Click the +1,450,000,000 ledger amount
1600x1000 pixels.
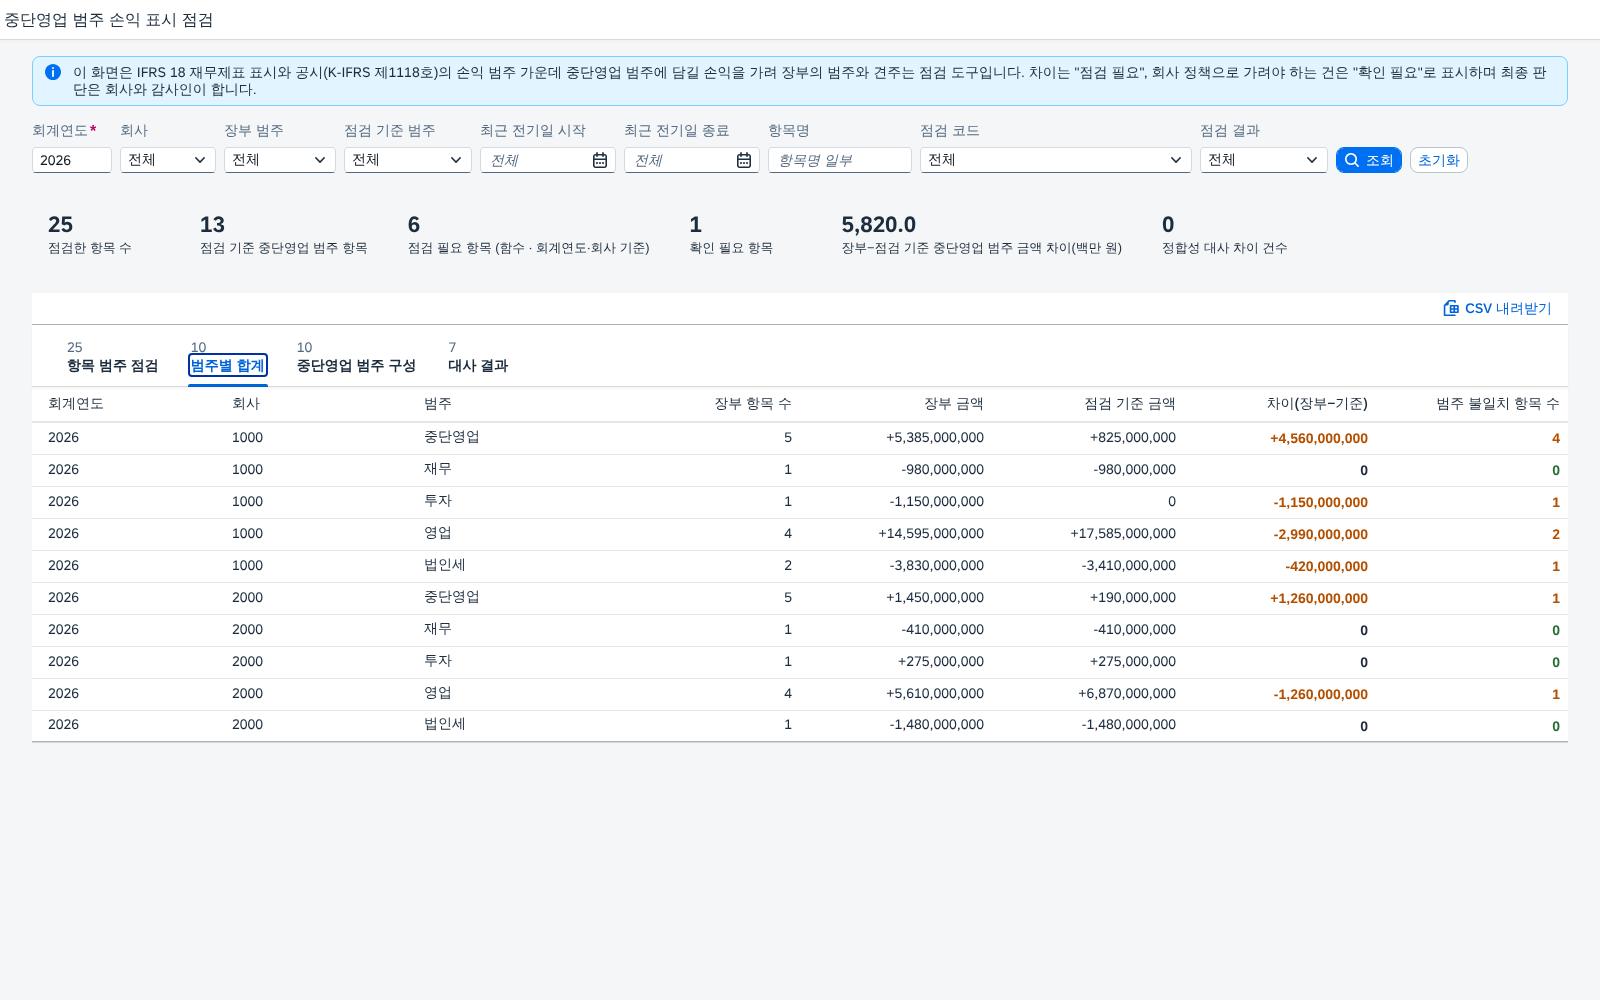(935, 598)
